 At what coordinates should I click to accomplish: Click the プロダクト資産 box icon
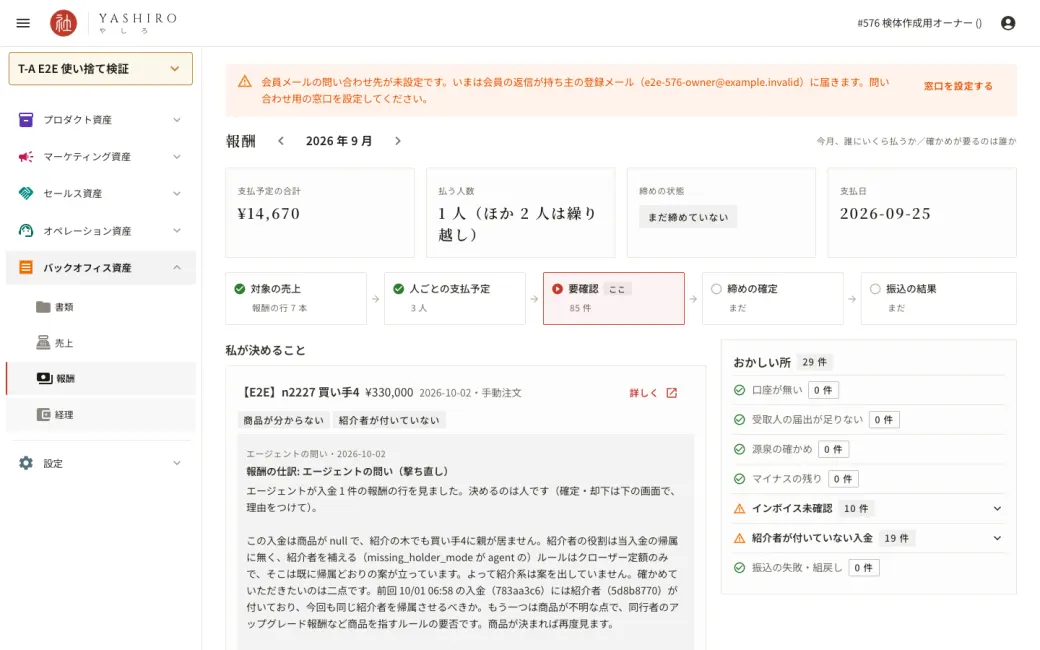[26, 119]
